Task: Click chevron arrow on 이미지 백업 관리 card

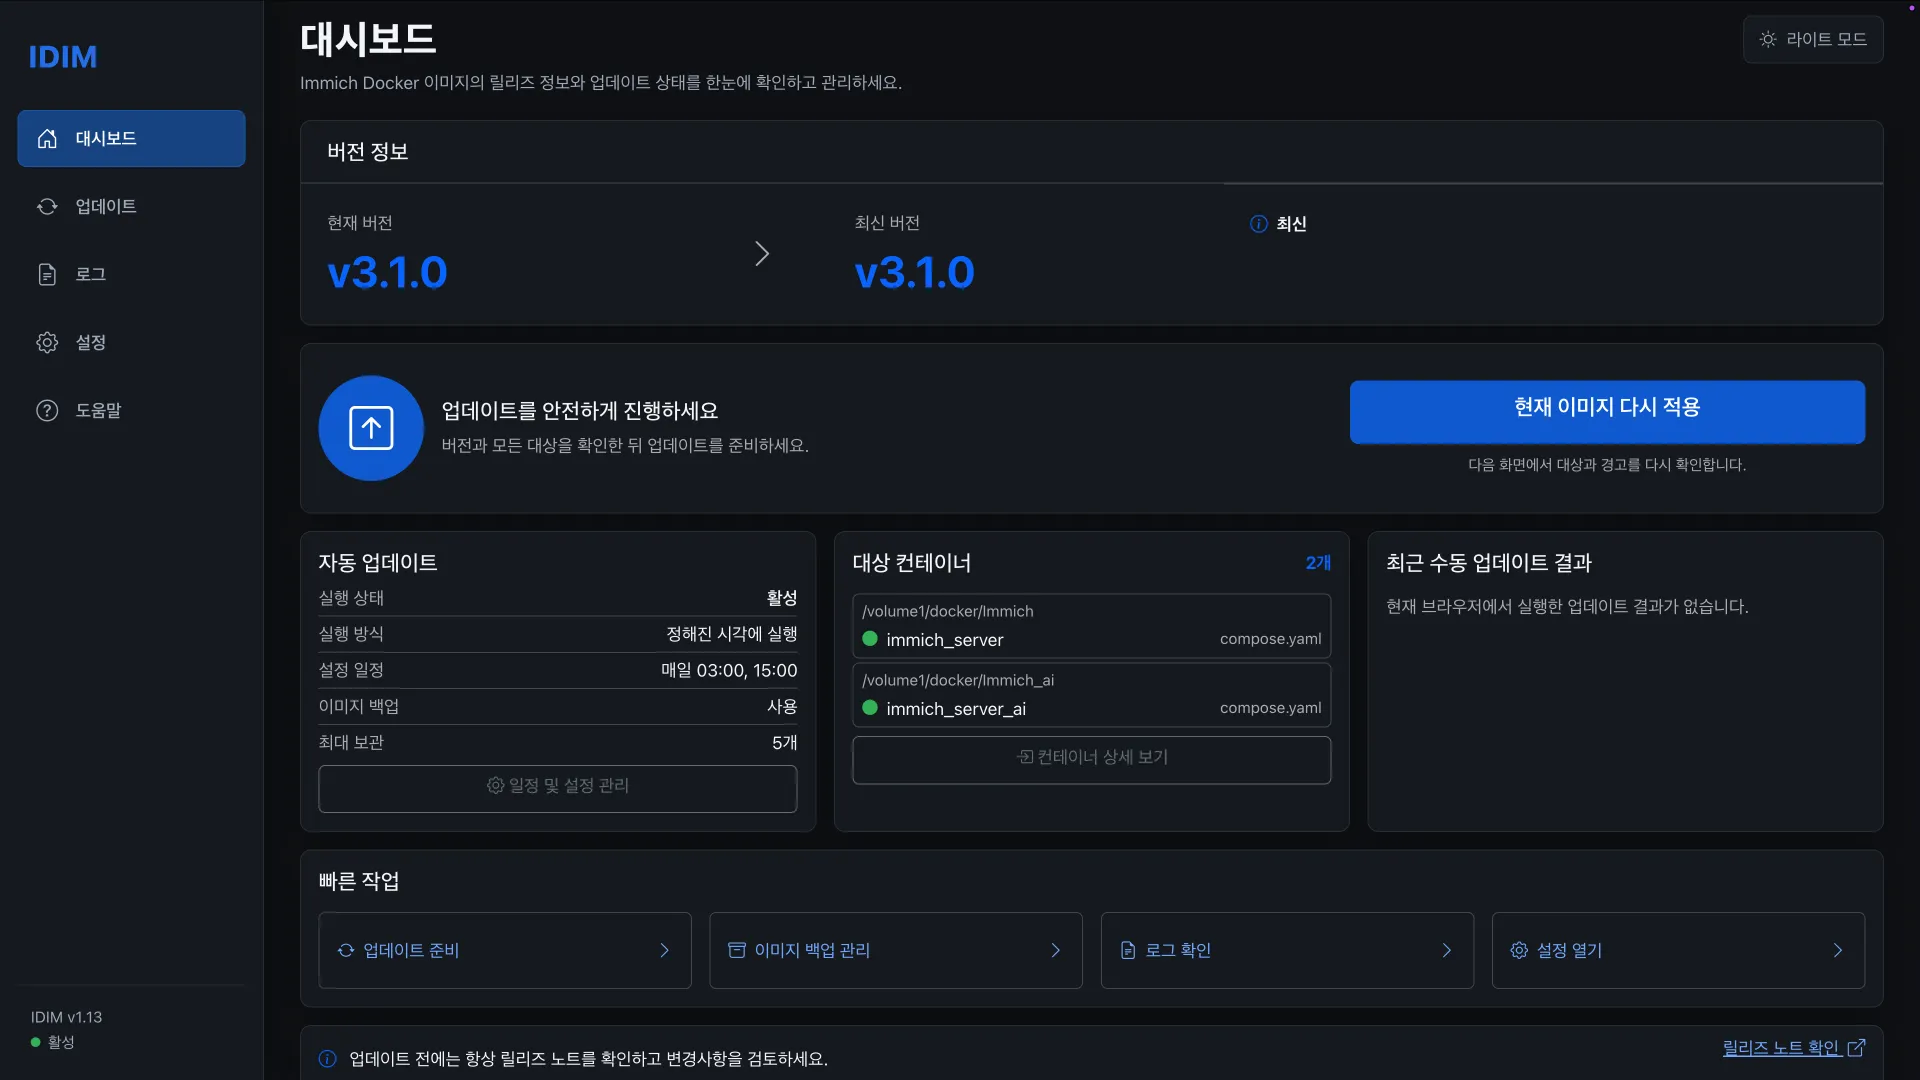Action: pyautogui.click(x=1056, y=950)
